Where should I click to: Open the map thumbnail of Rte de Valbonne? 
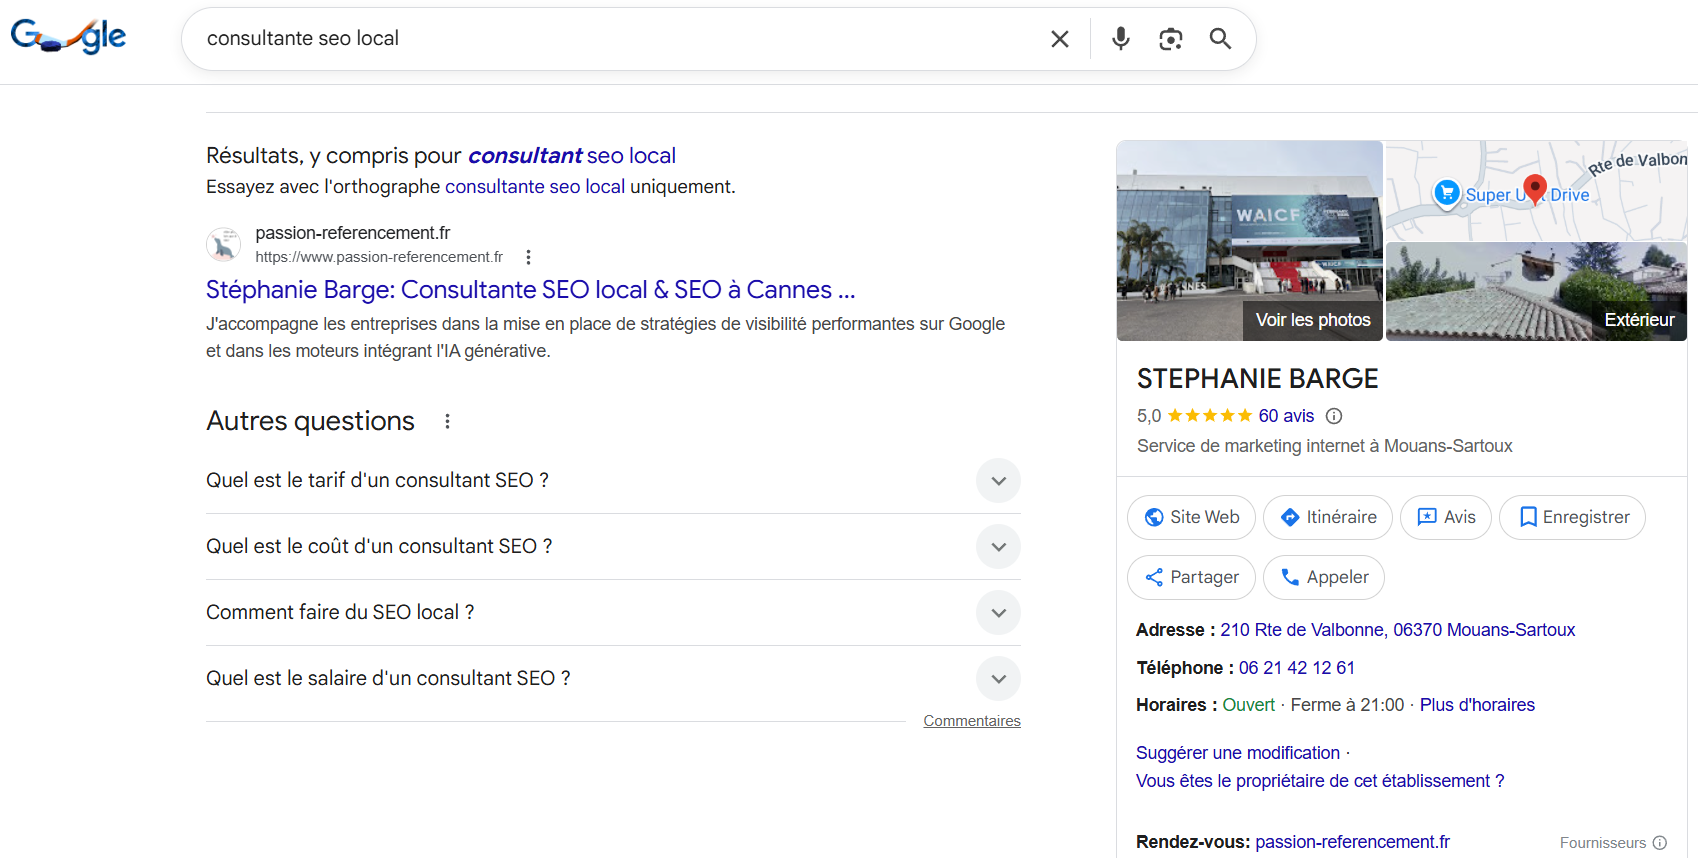pyautogui.click(x=1536, y=190)
